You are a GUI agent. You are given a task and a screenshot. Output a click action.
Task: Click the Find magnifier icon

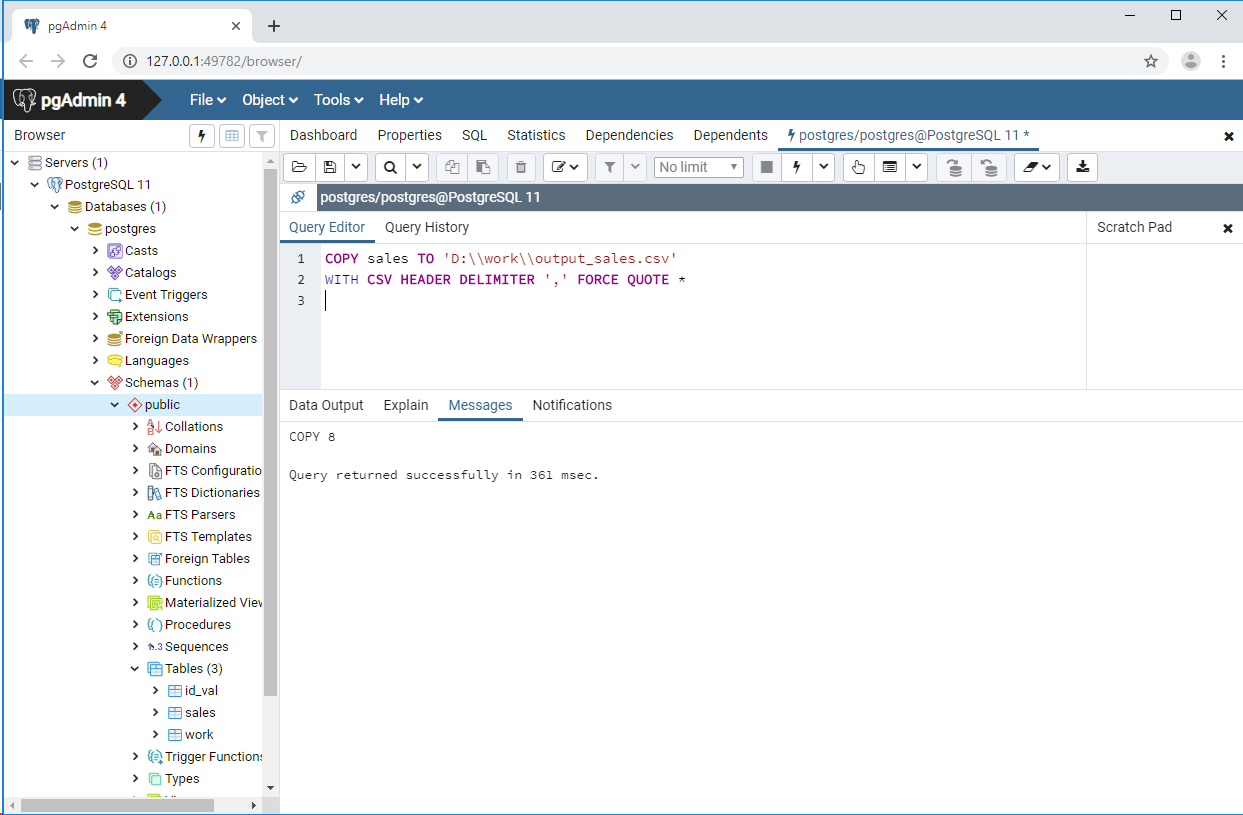click(x=390, y=167)
